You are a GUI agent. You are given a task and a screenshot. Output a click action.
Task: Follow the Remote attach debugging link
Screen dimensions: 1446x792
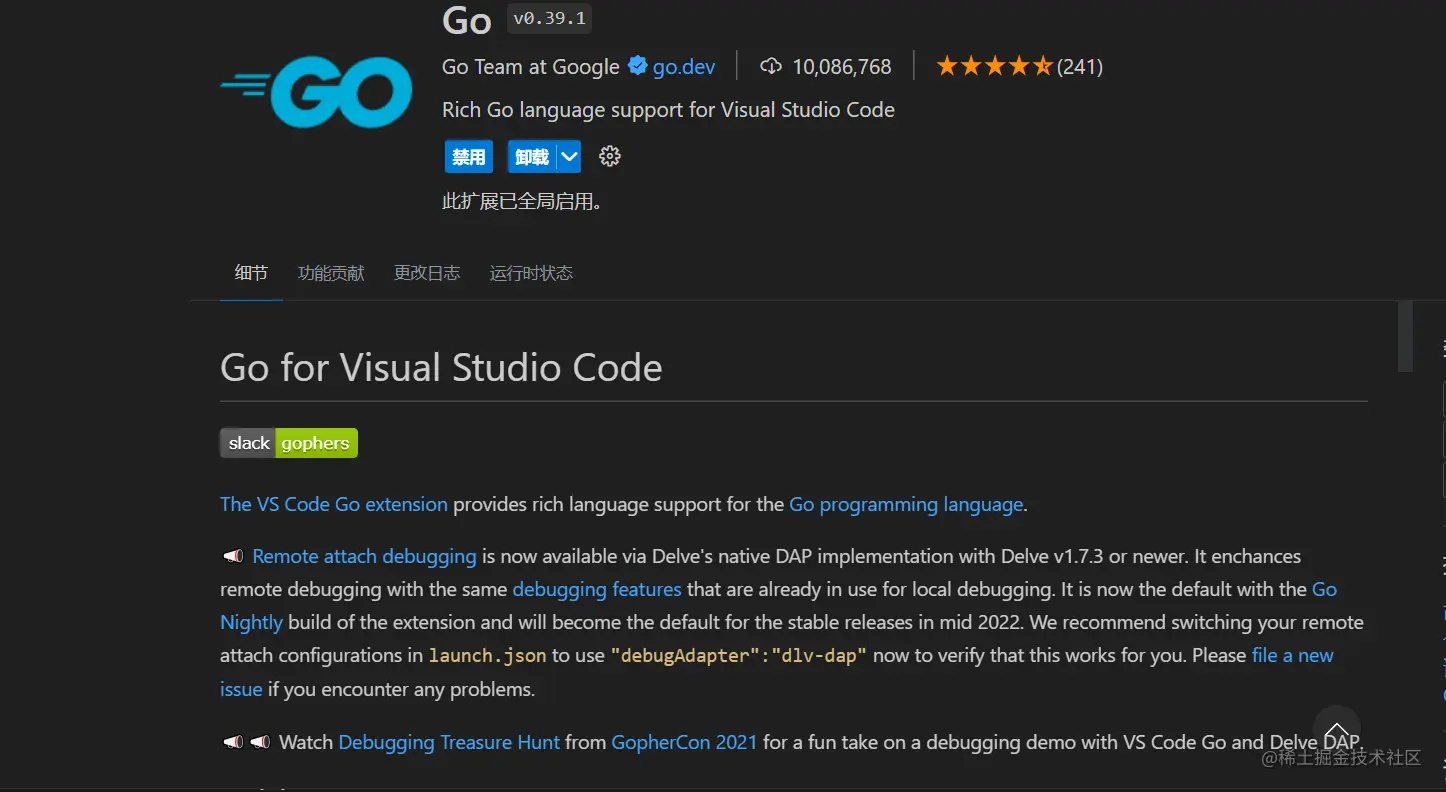click(364, 556)
